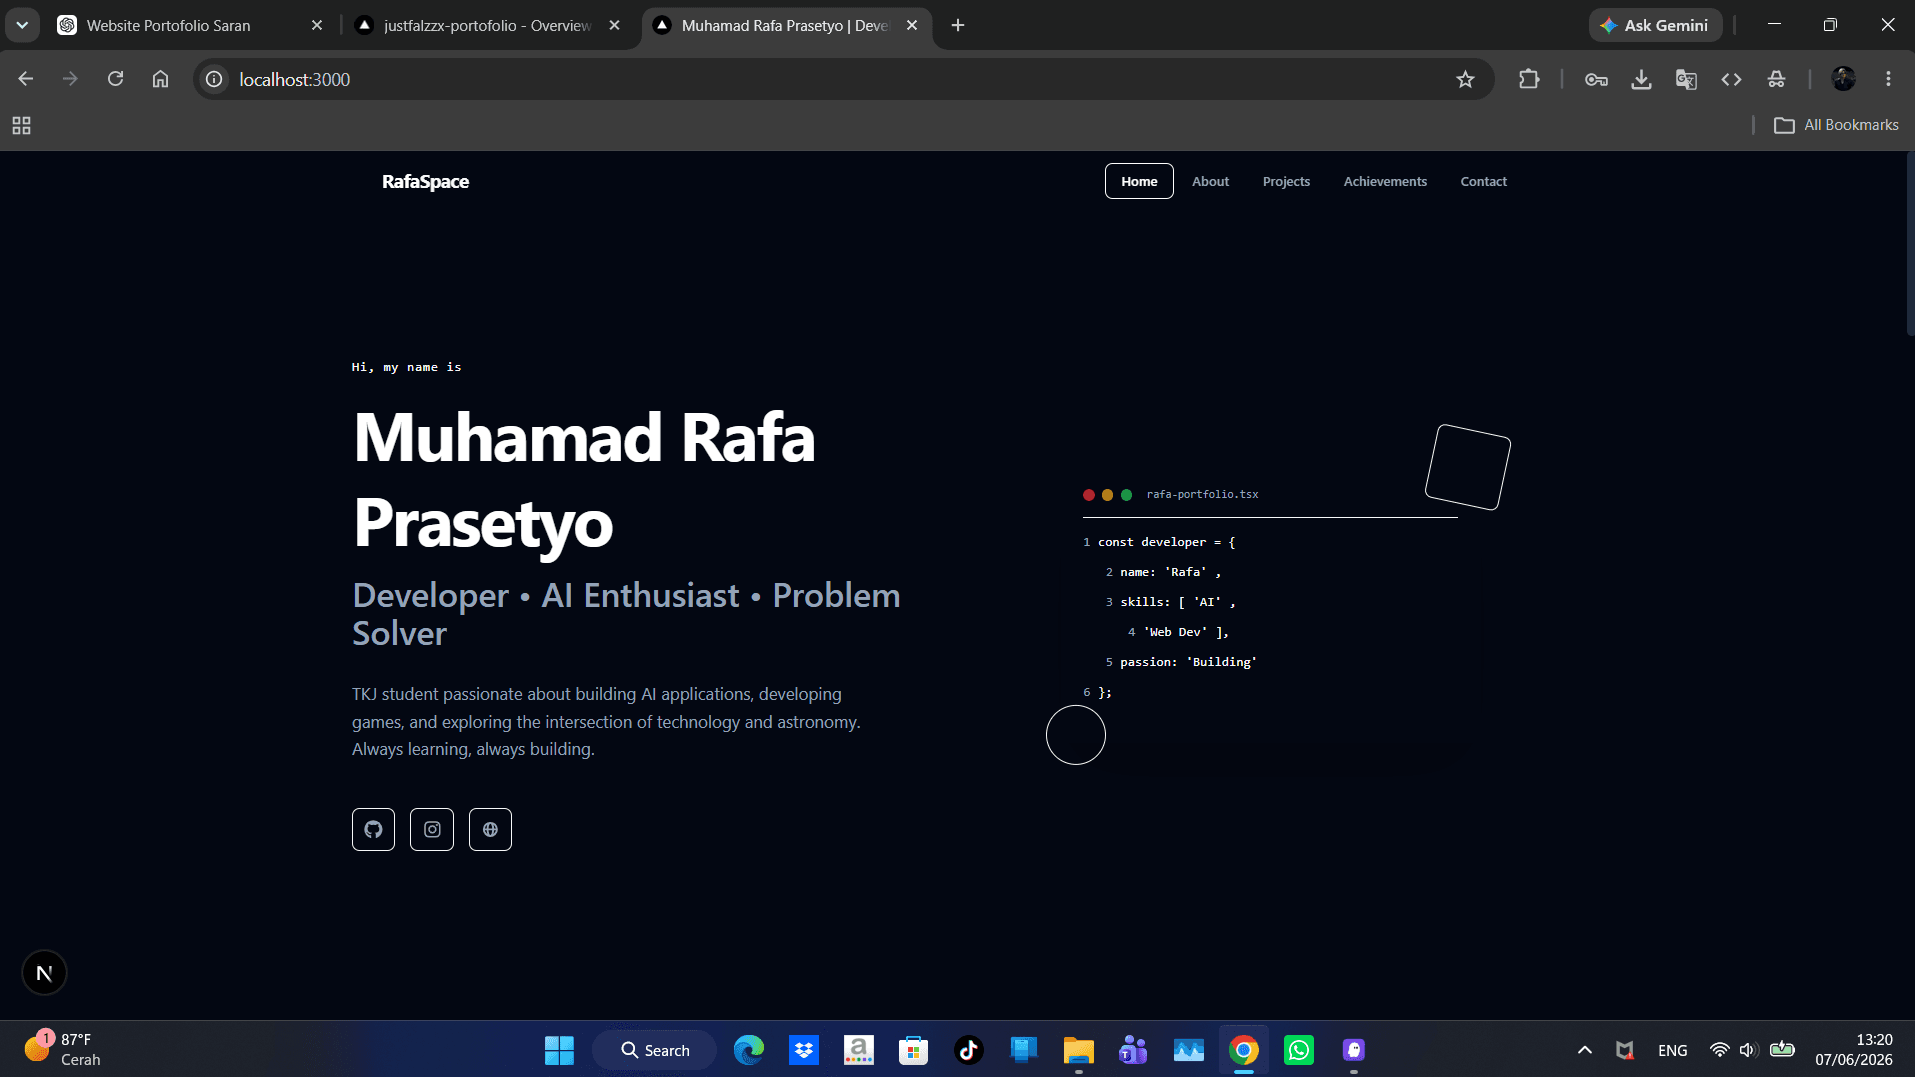View site information icon in address bar

click(x=214, y=80)
